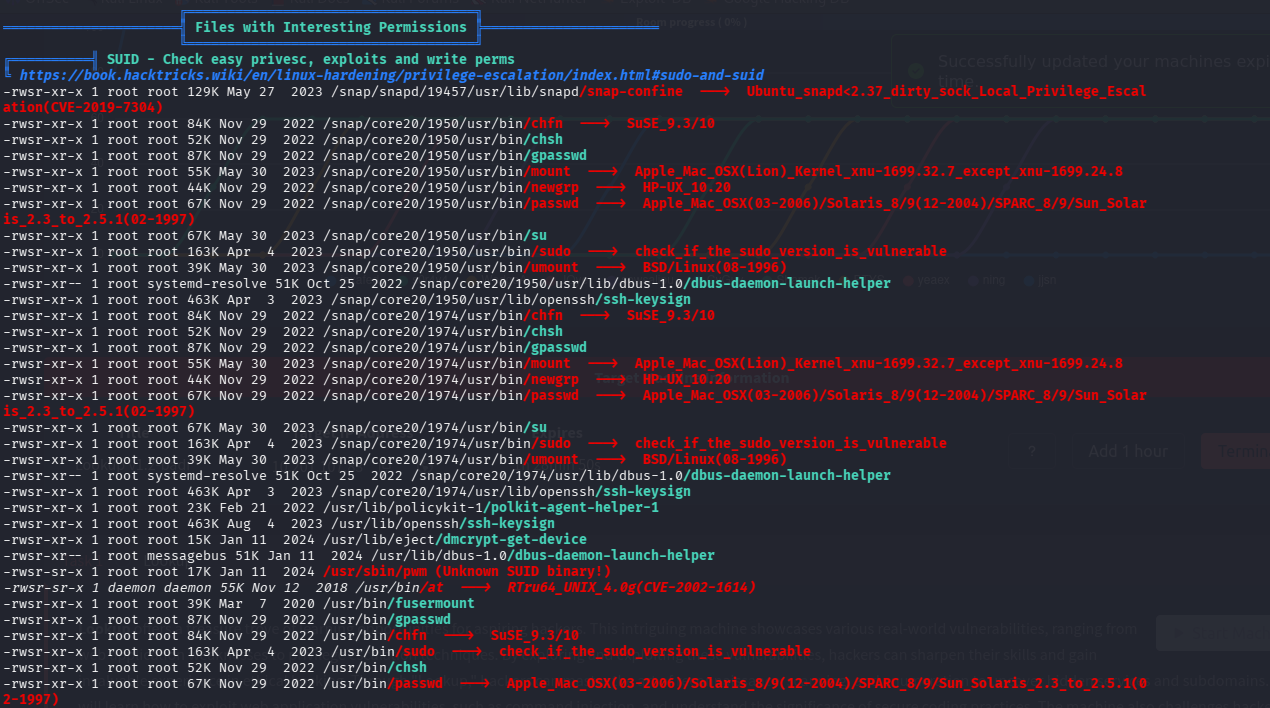Click the arrow after snap-confine
Screen dimensions: 1270x708
coord(714,91)
